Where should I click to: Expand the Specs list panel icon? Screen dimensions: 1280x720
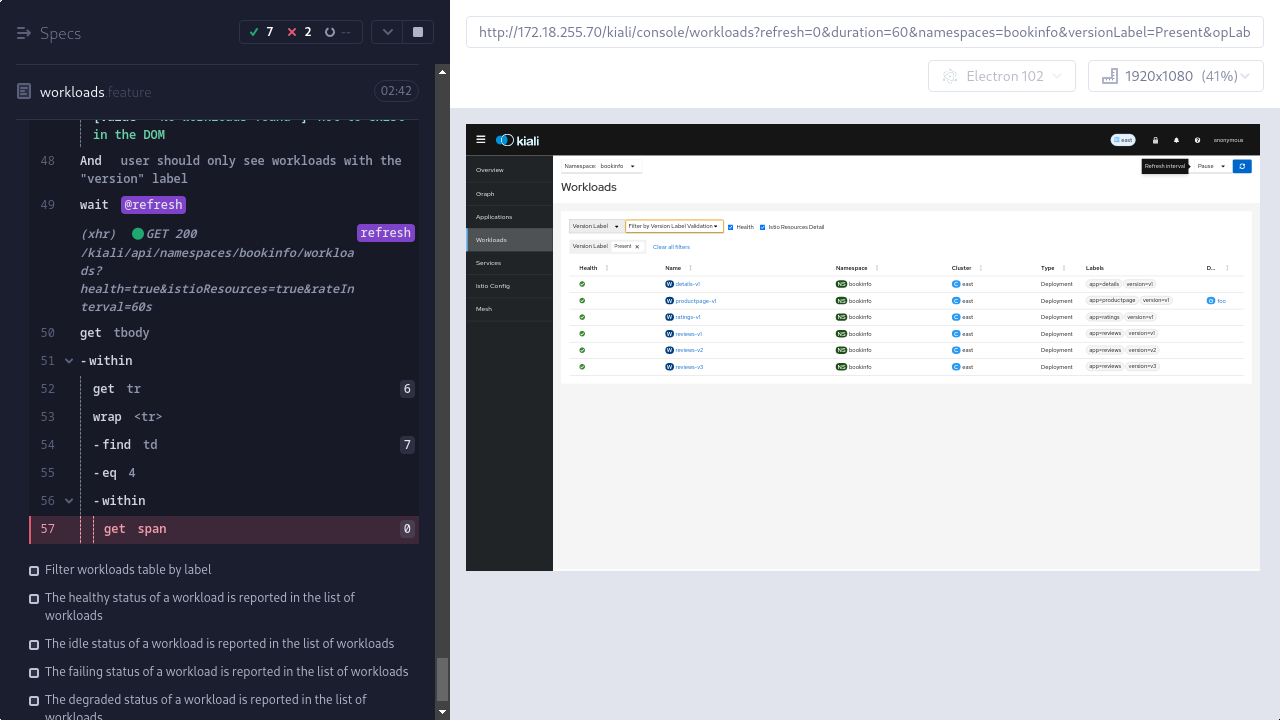point(25,33)
